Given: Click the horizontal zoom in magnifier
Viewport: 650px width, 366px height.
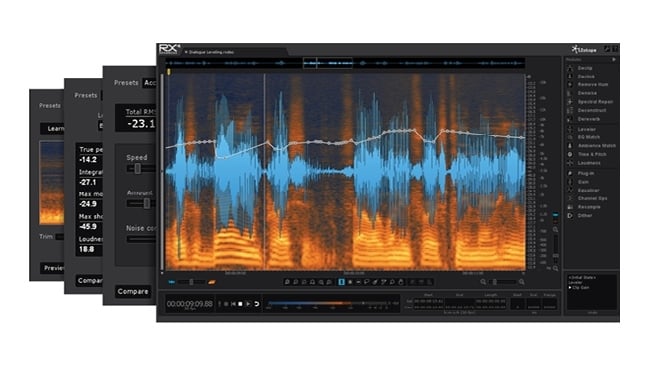Looking at the screenshot, I should 521,282.
